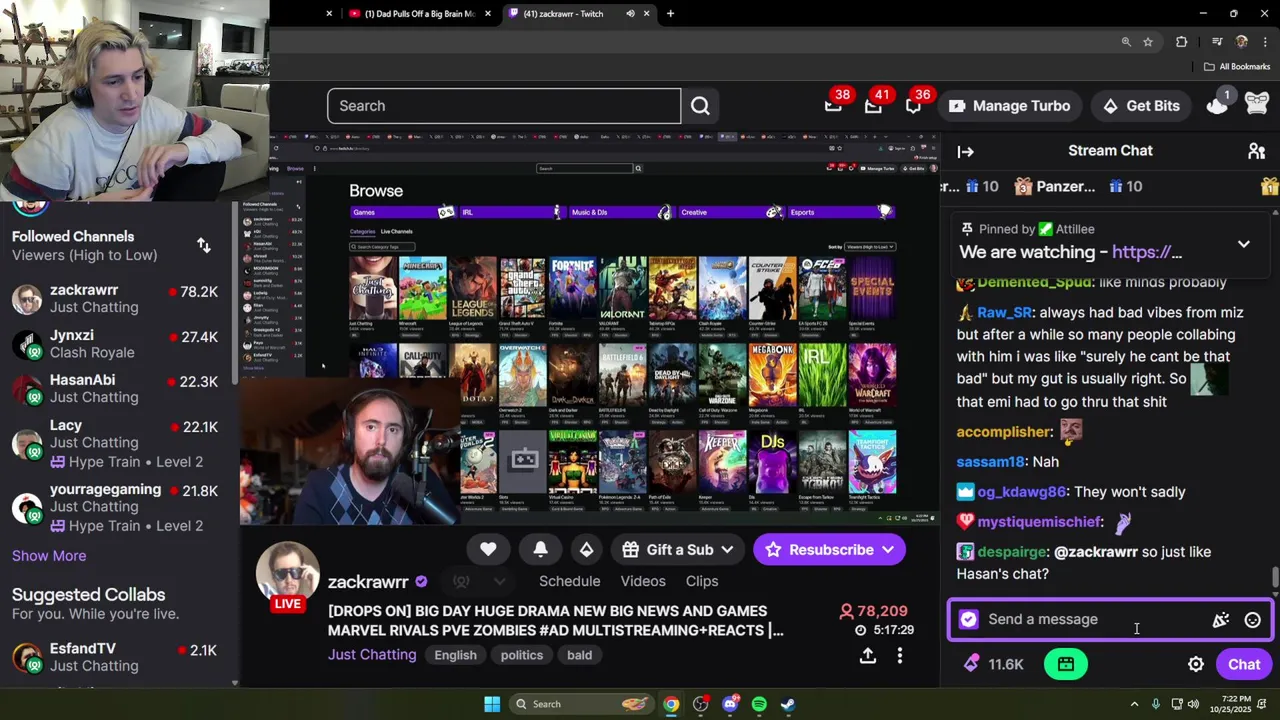Open a new browser tab

[x=670, y=14]
